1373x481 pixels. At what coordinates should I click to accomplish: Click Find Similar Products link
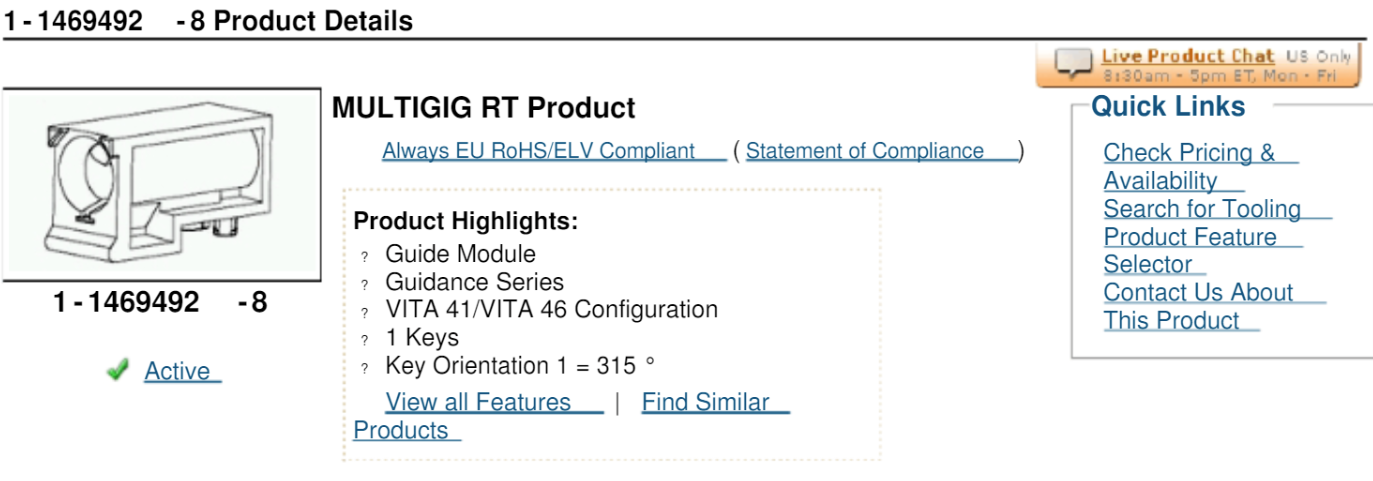[571, 416]
